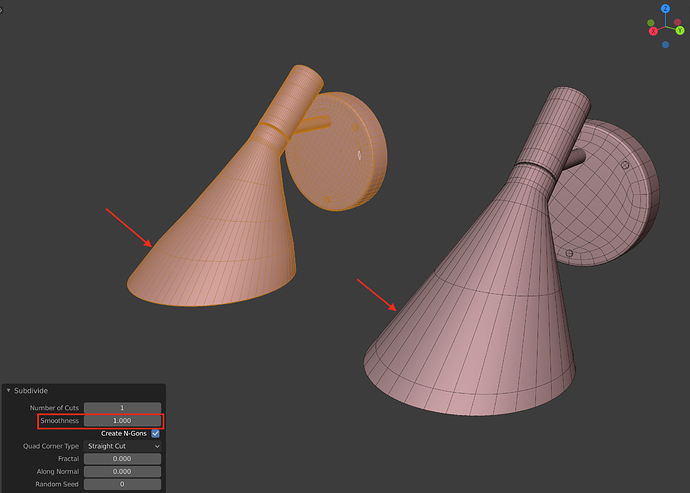Collapse the Subdivide operator panel
This screenshot has height=493, width=690.
(x=8, y=390)
